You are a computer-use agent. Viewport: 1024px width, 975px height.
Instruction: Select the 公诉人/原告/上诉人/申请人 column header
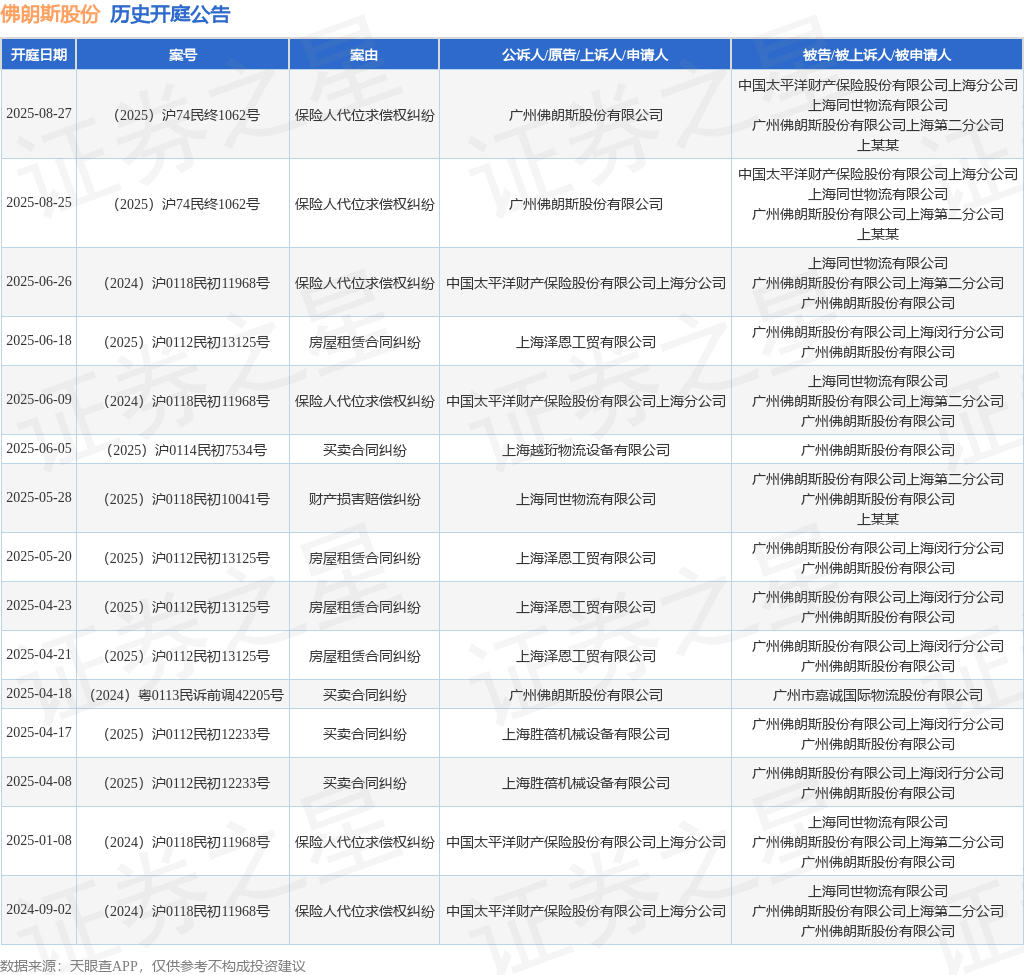[585, 55]
